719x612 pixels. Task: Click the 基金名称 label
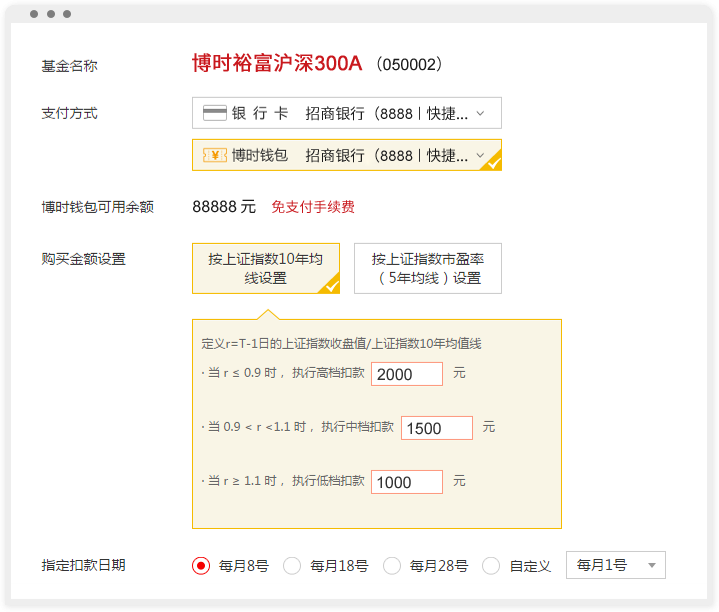point(69,66)
